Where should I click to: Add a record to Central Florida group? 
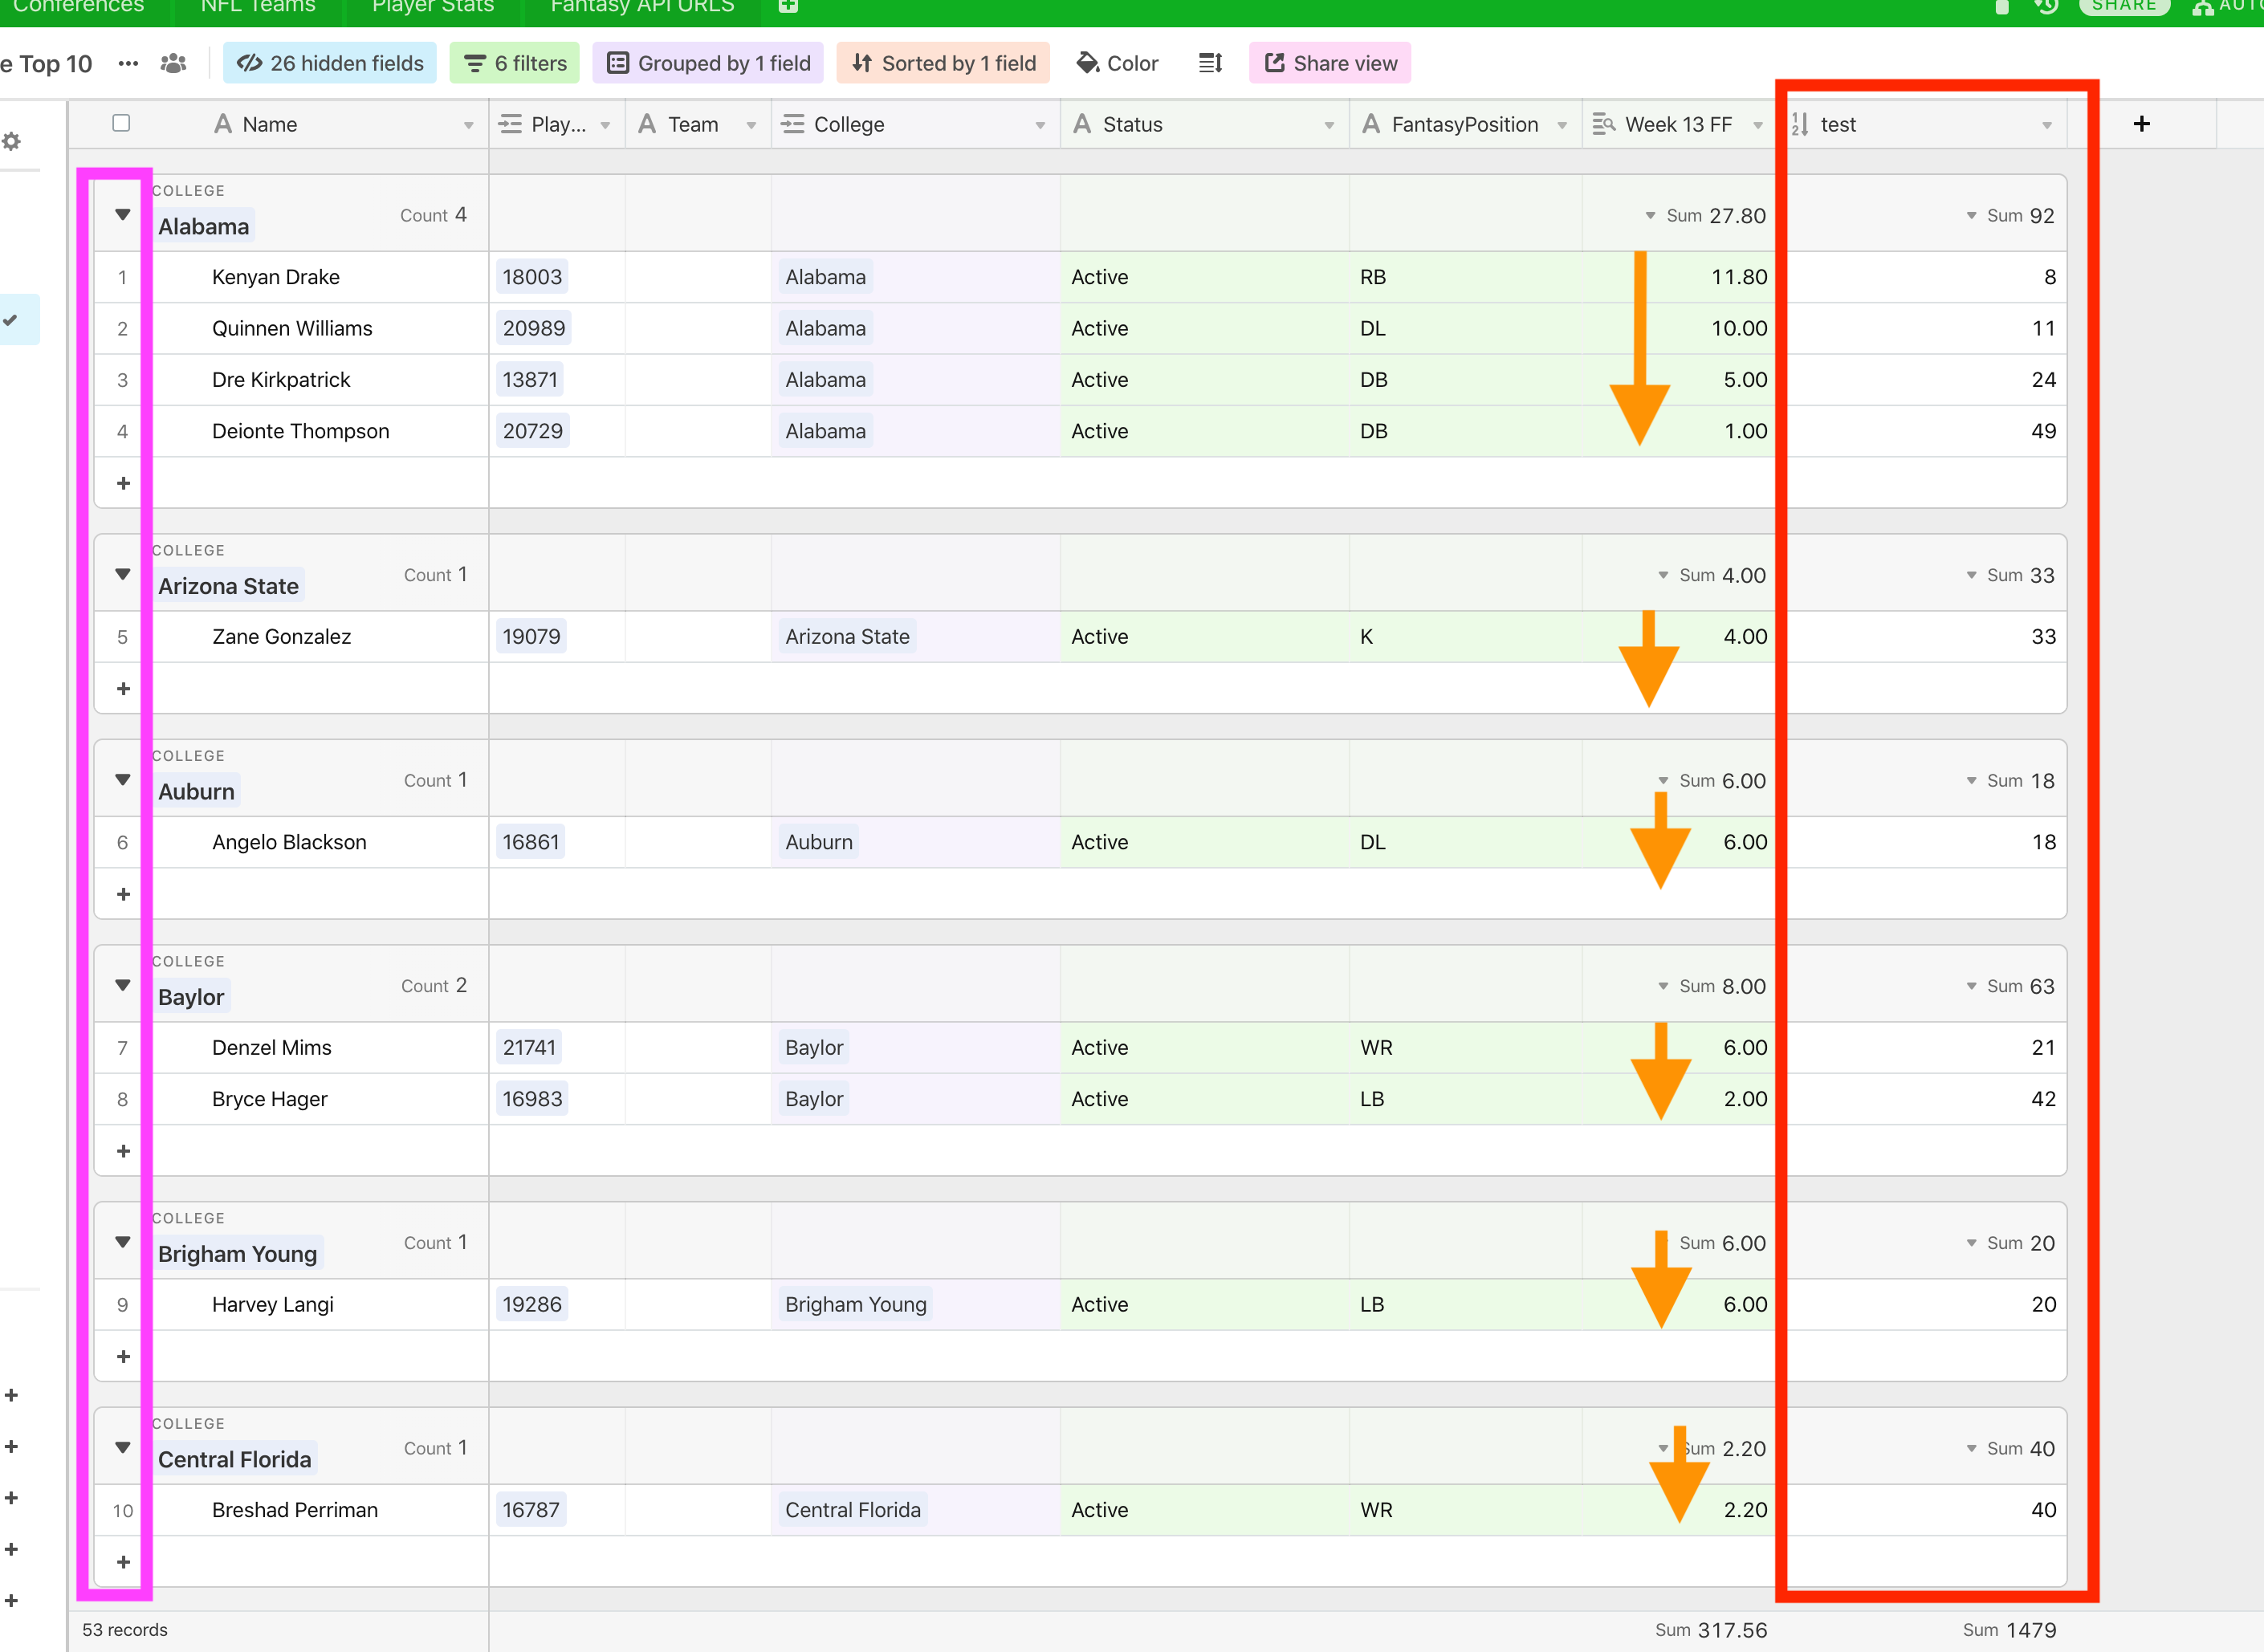123,1562
